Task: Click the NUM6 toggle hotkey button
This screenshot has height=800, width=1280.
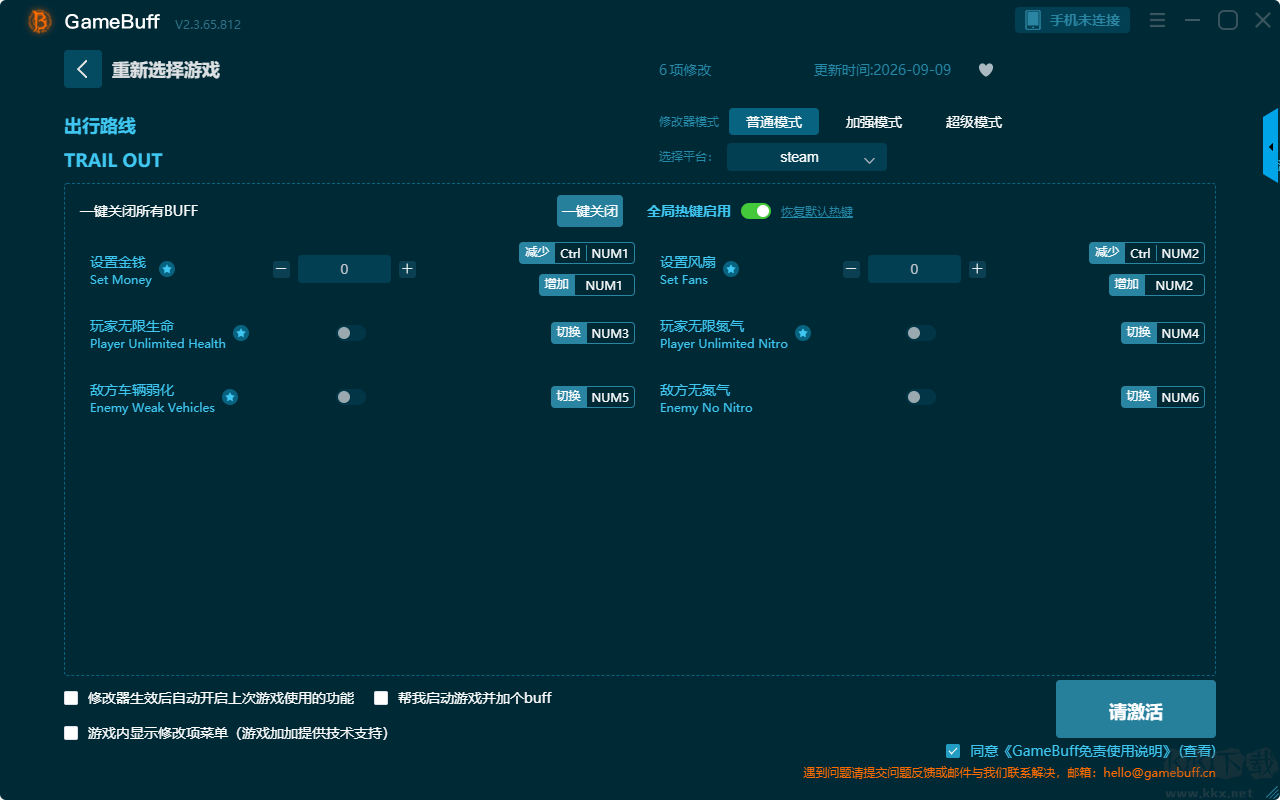Action: 1163,397
